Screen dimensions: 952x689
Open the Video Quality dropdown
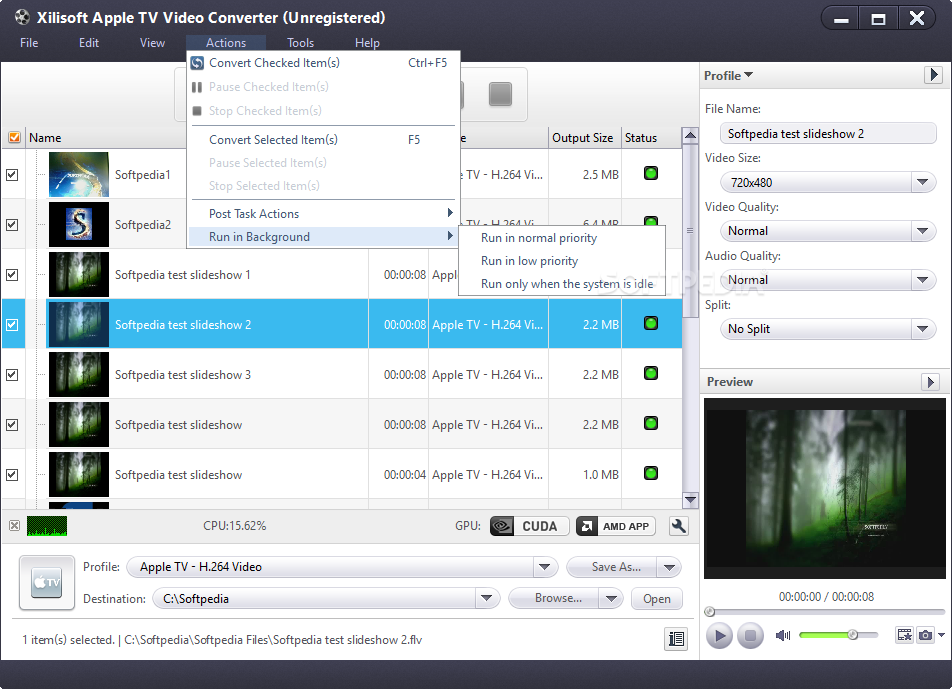pyautogui.click(x=922, y=231)
